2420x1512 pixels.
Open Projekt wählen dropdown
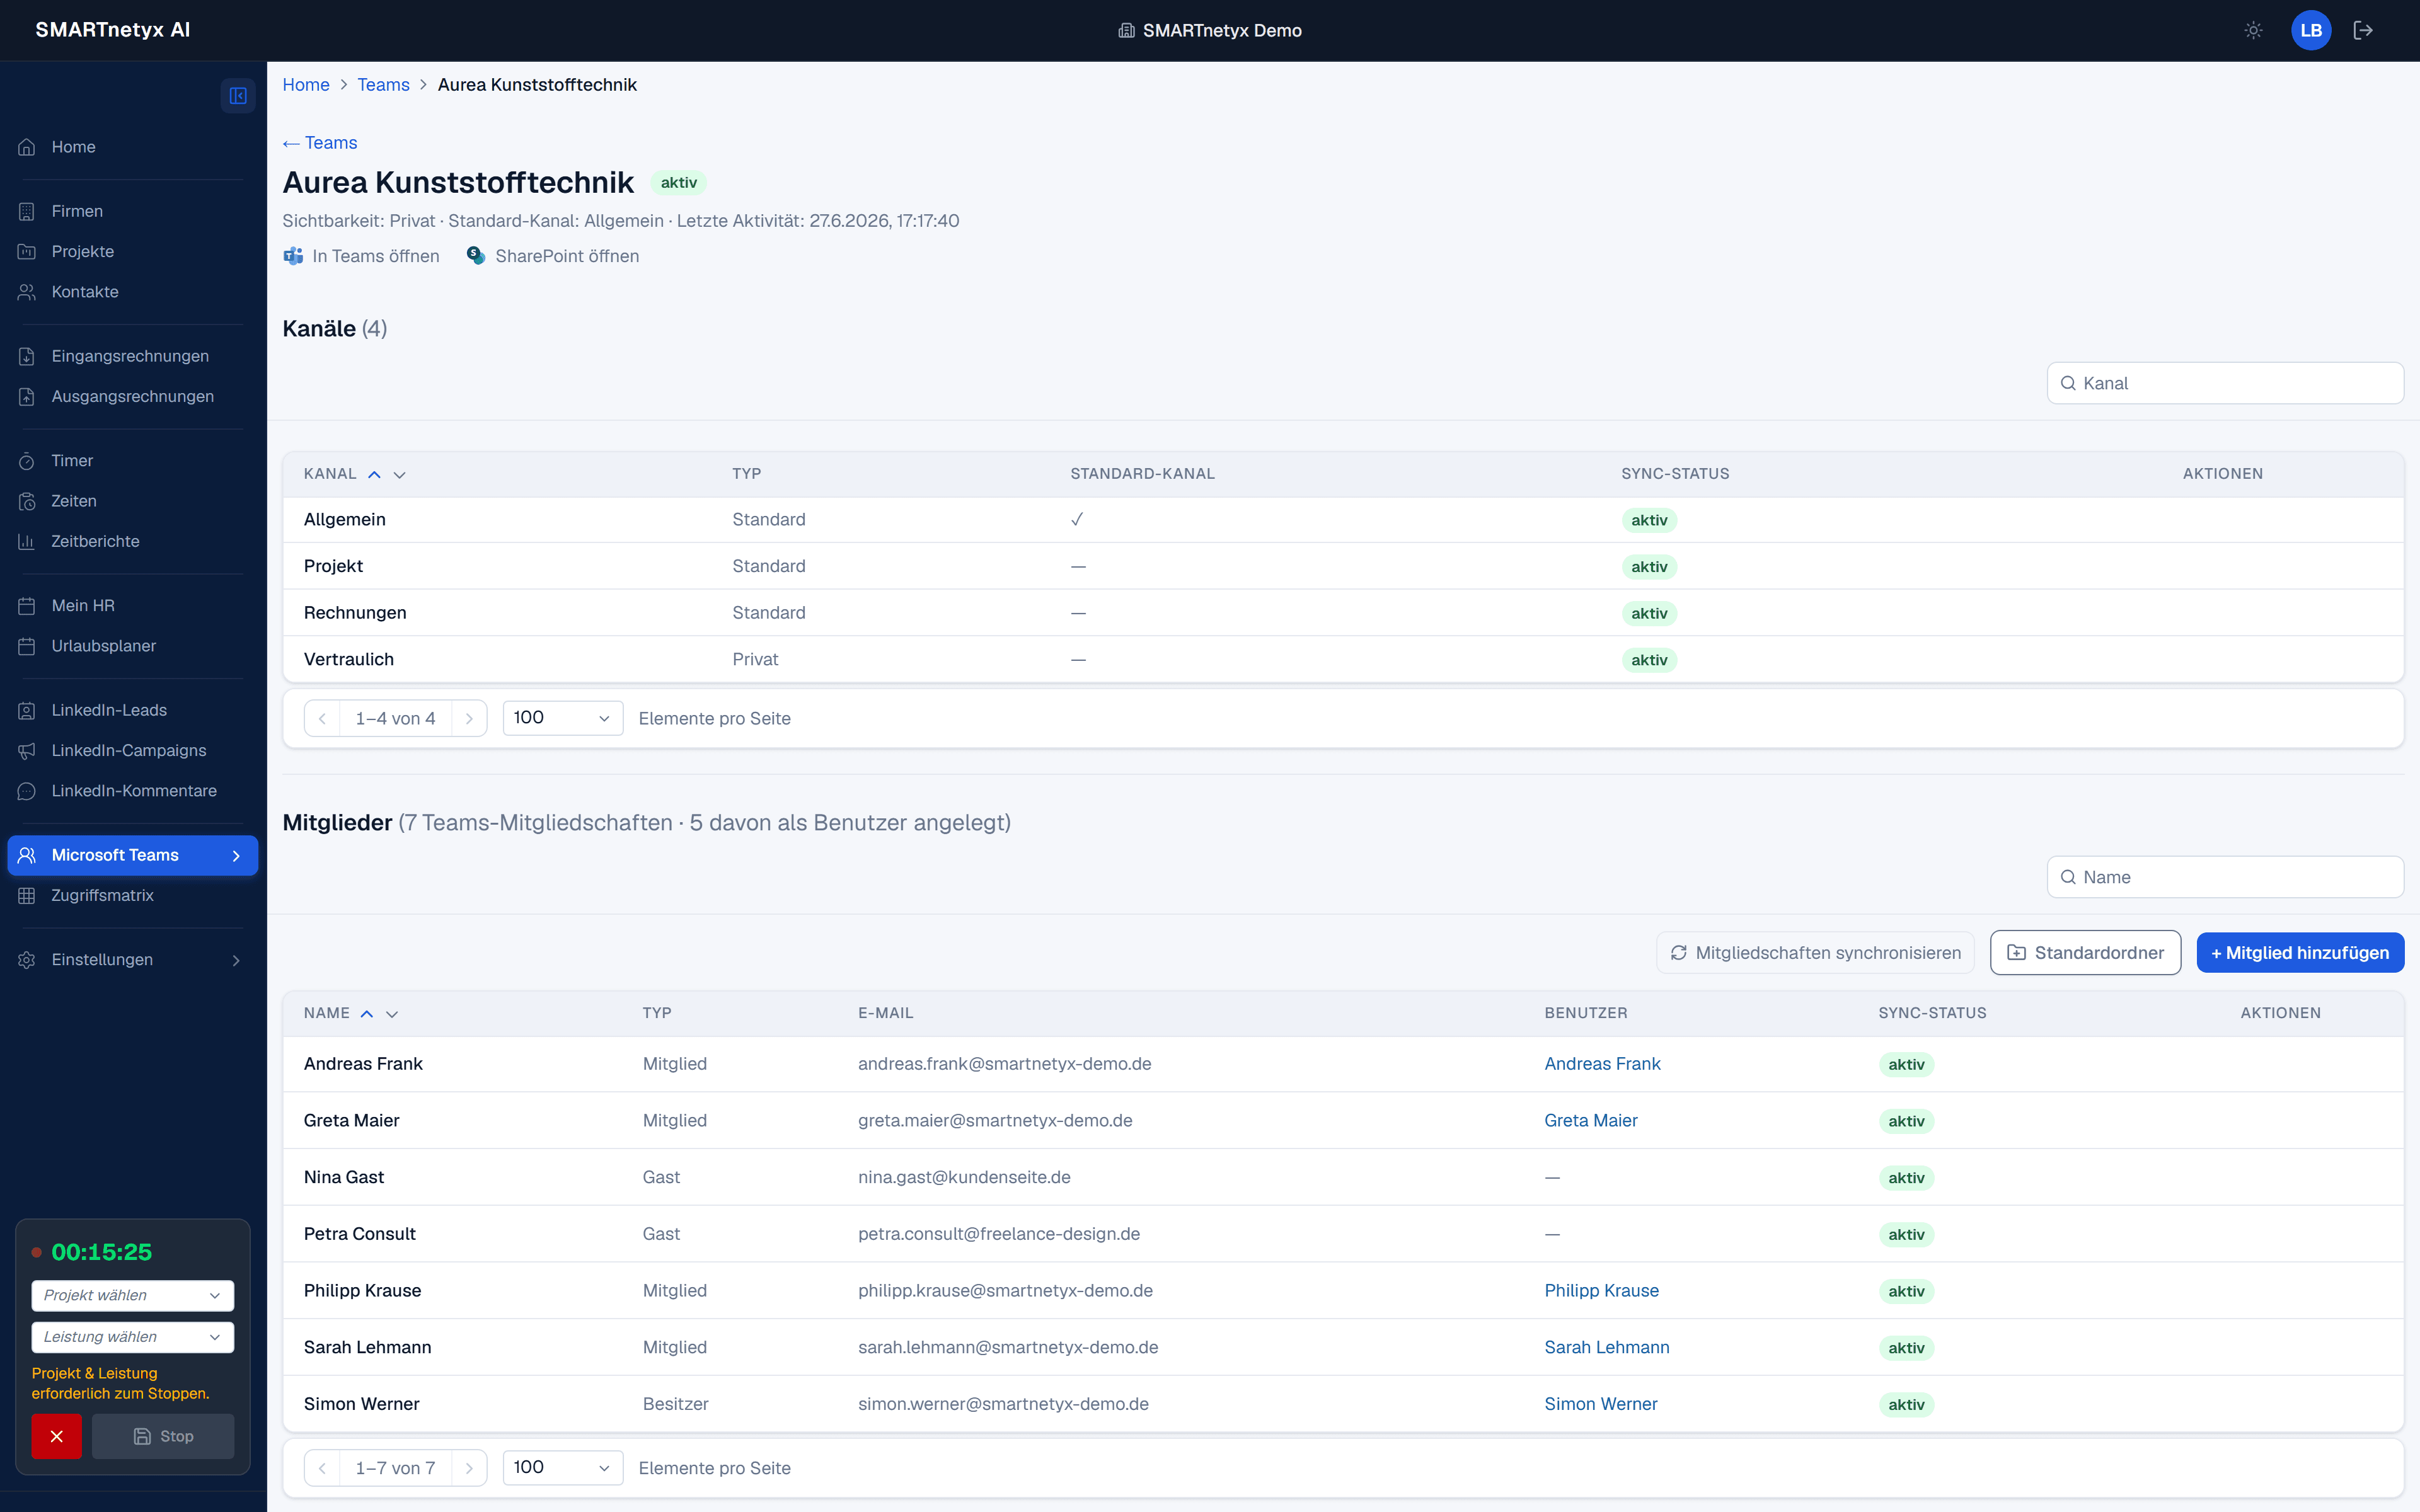point(133,1295)
